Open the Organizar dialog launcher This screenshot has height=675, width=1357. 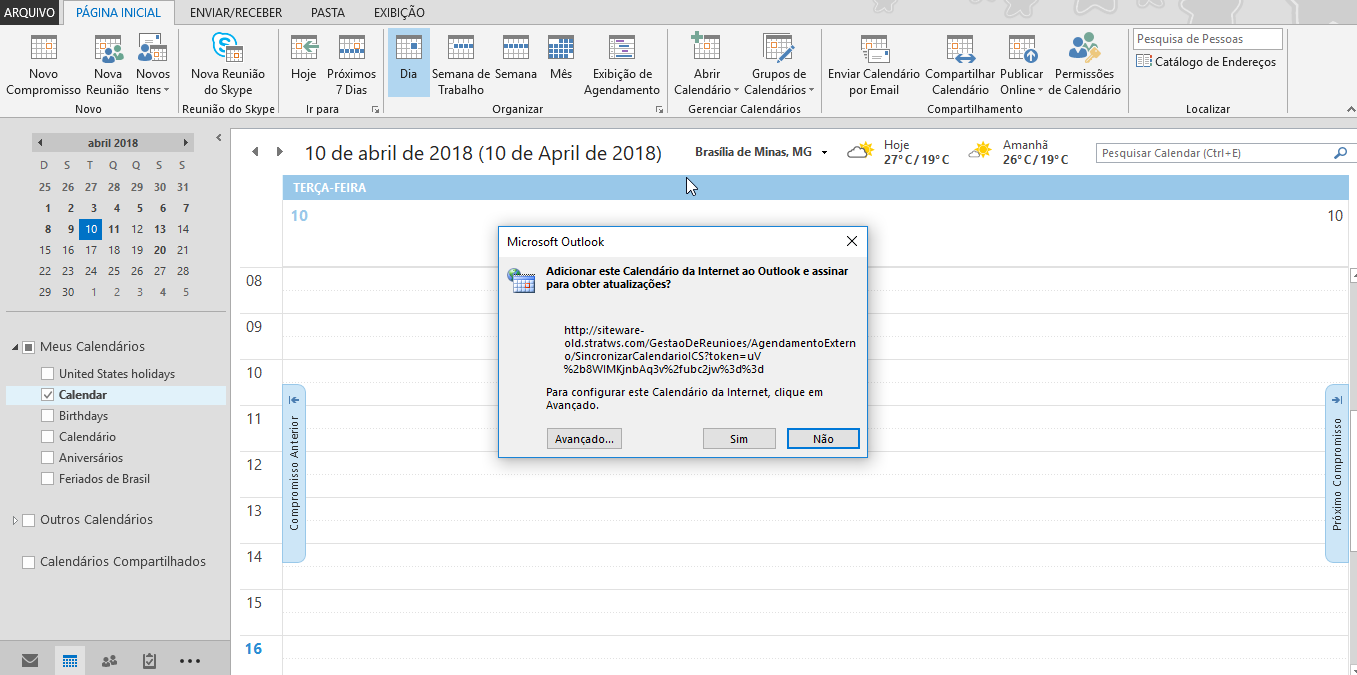pos(659,109)
